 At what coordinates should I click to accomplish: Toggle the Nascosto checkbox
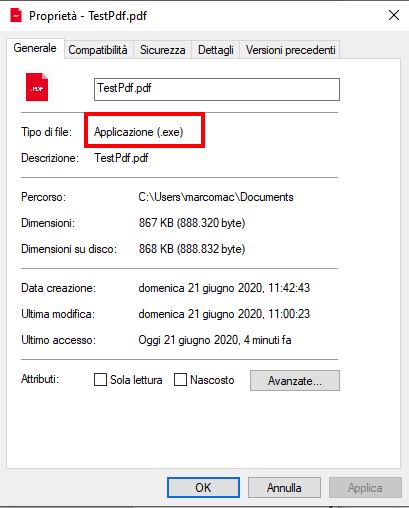click(180, 380)
